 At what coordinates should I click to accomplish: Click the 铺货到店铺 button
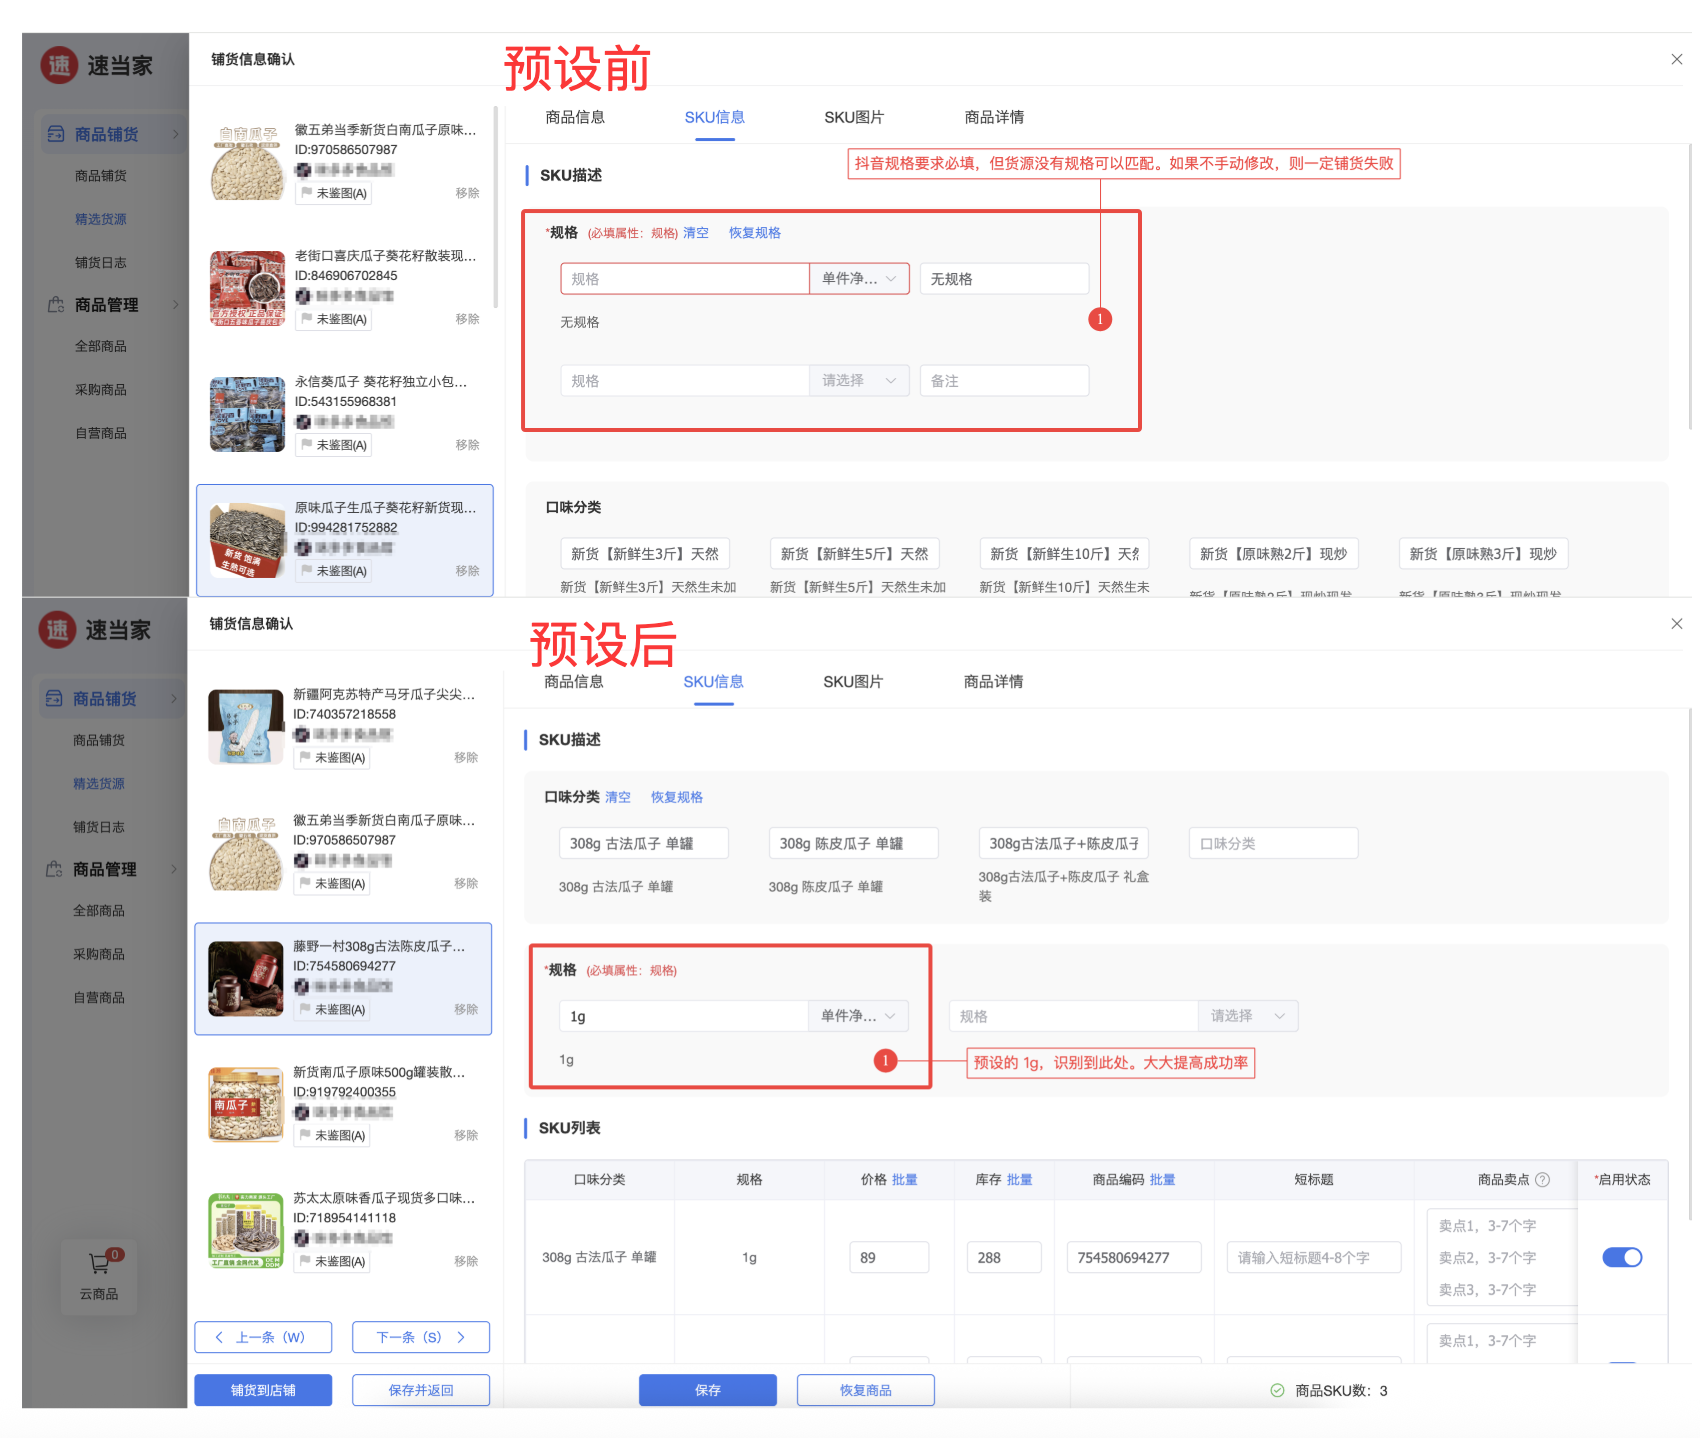[x=263, y=1390]
